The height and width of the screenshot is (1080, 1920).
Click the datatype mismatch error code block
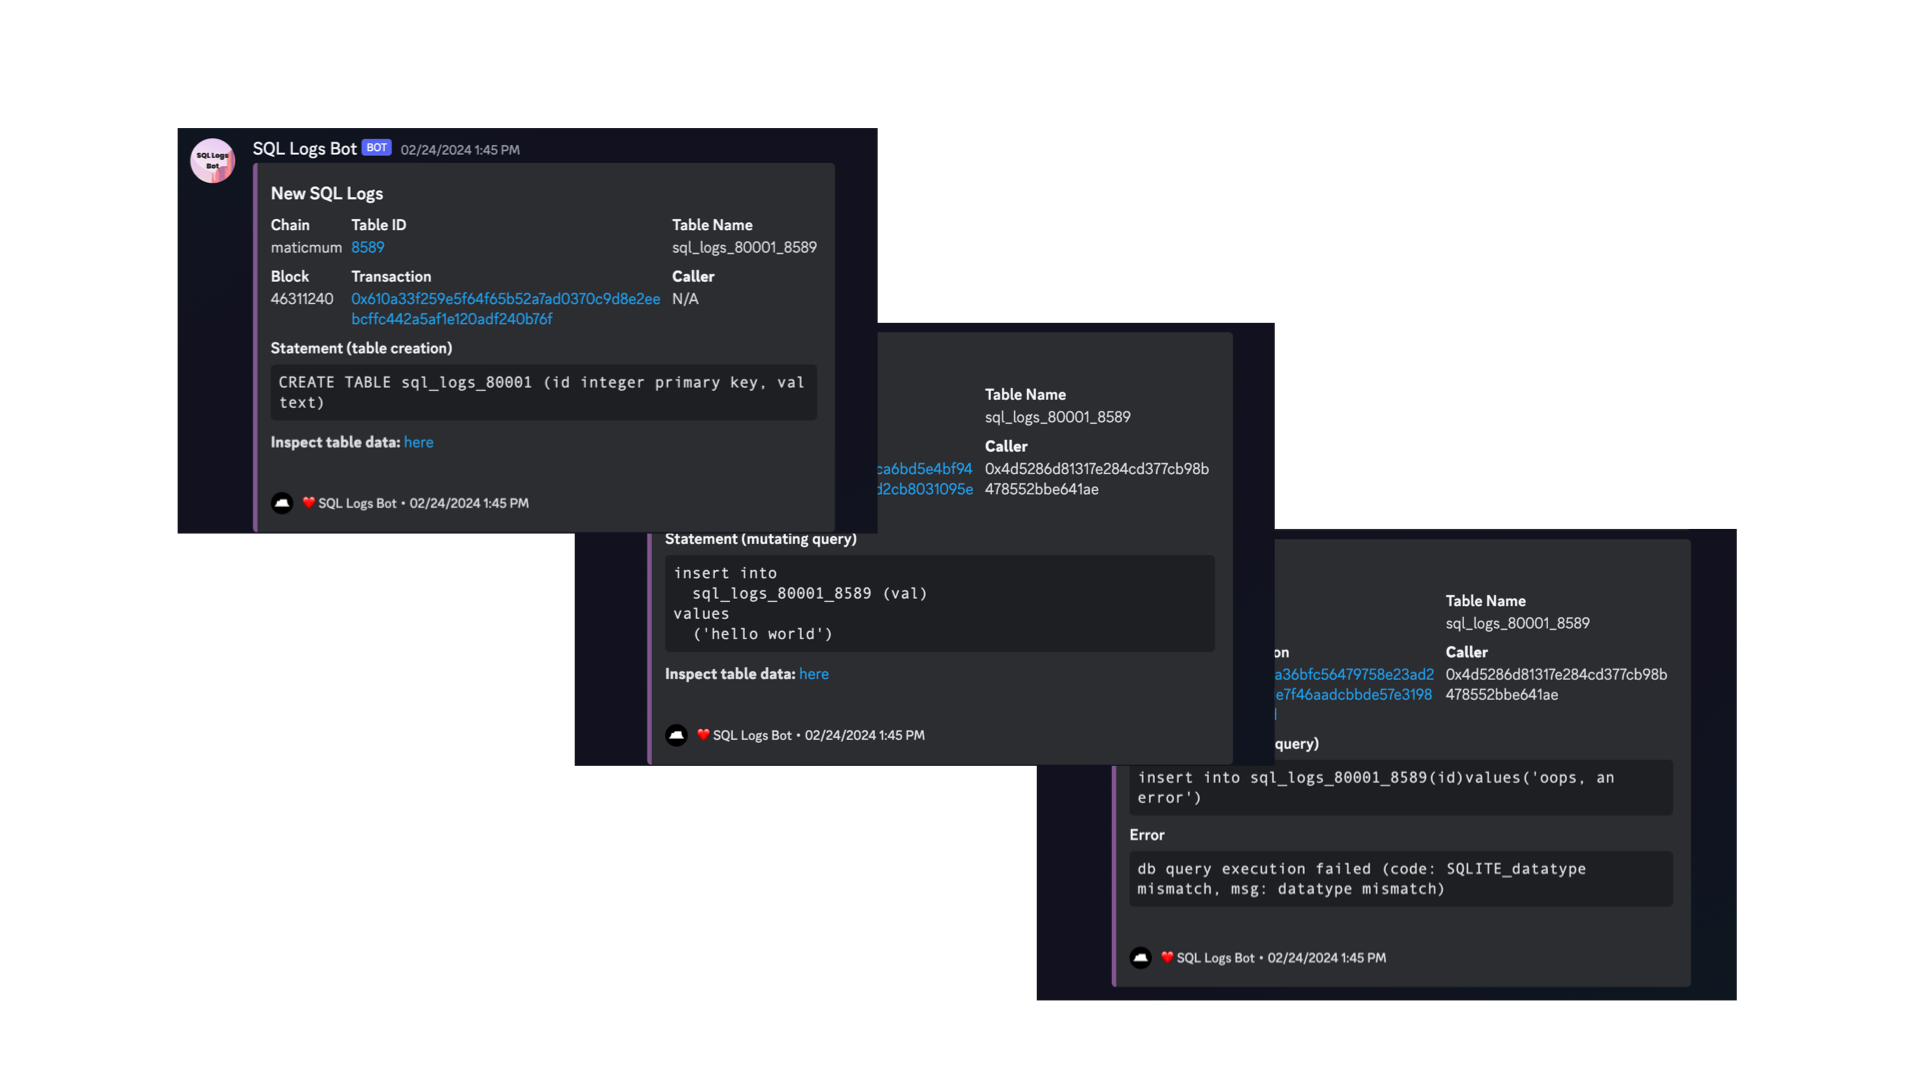(1400, 879)
